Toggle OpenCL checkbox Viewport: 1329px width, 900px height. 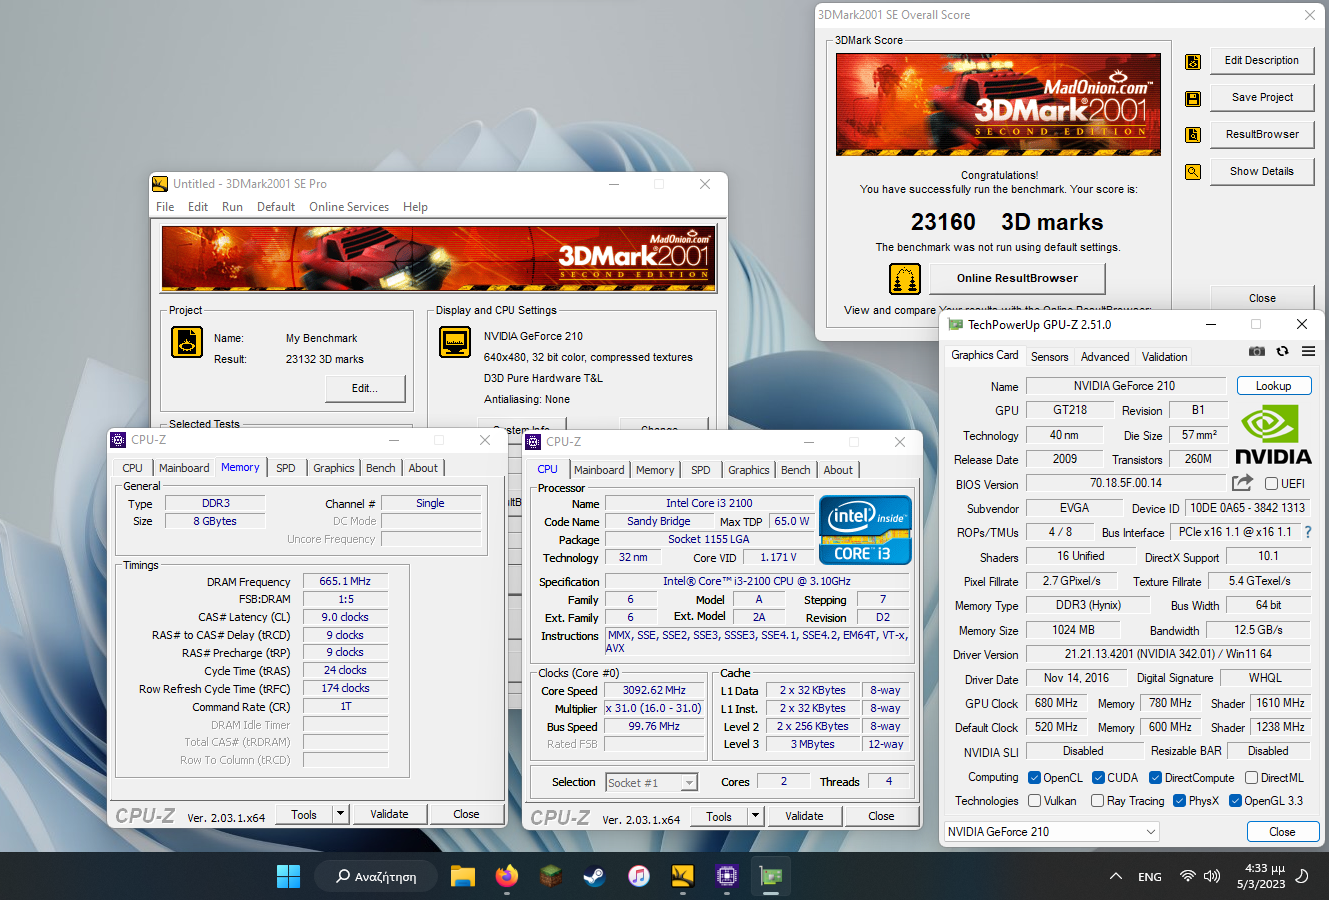coord(1034,777)
